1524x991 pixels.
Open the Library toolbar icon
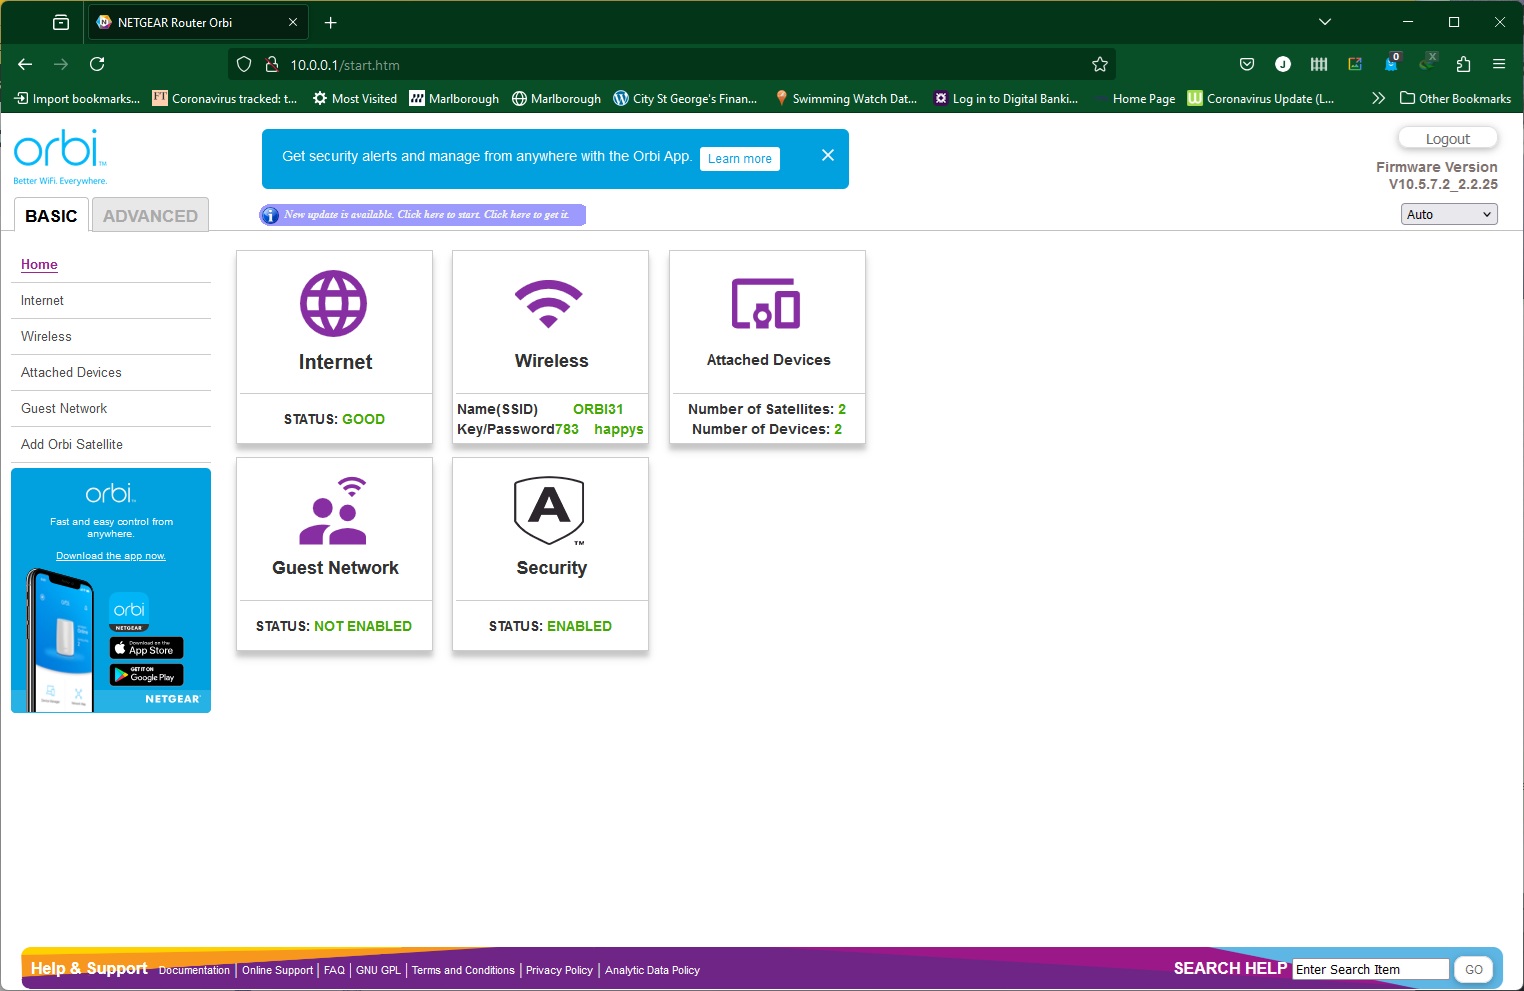pos(1319,64)
